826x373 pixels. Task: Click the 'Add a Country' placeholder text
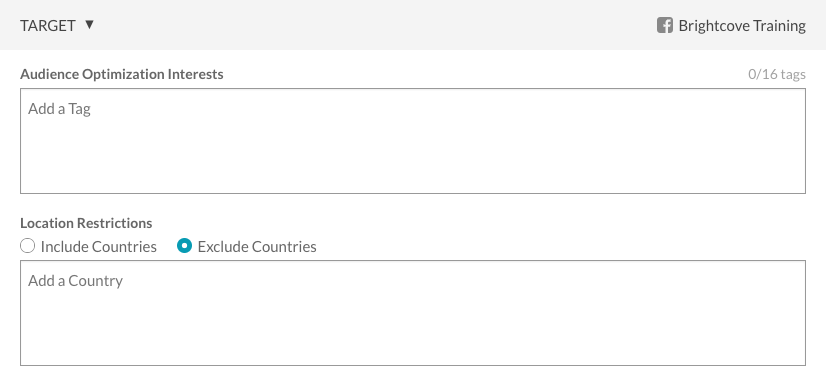coord(75,281)
